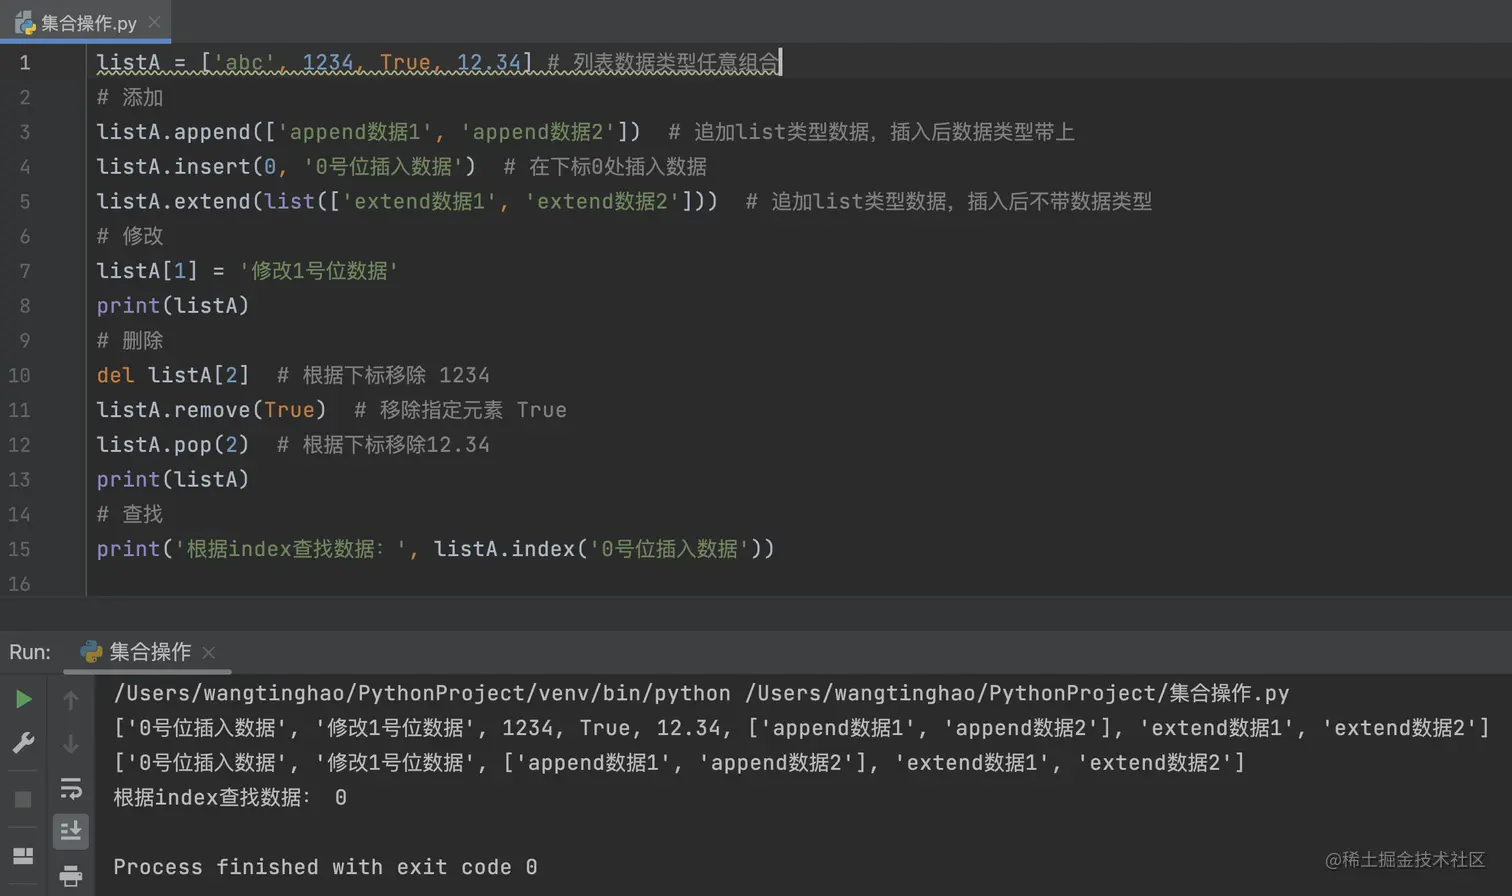Click the Restore Layout icon
1512x896 pixels.
pos(23,856)
